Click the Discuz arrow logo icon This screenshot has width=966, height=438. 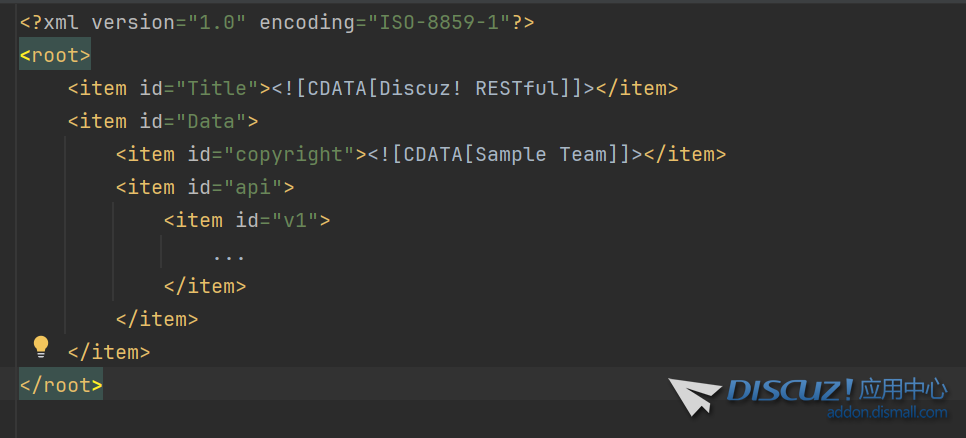coord(694,395)
